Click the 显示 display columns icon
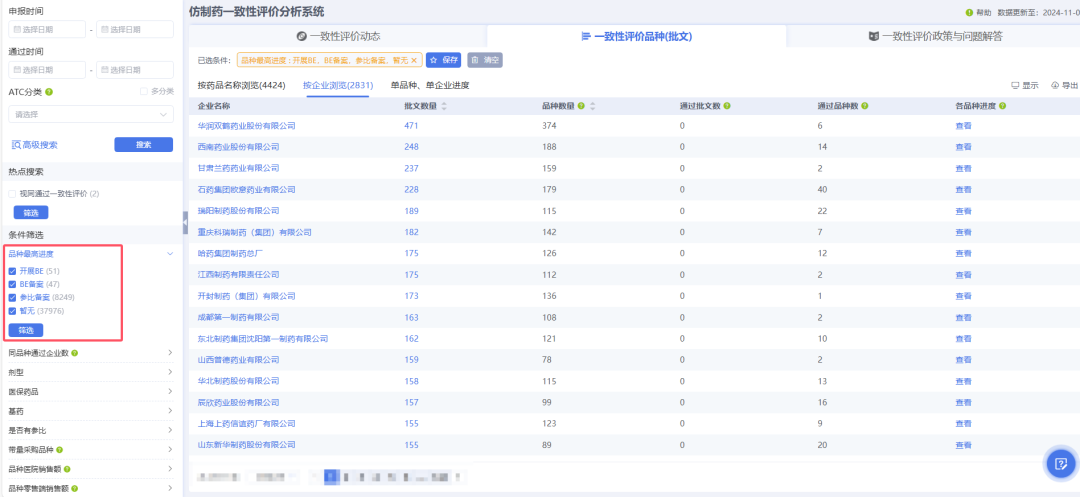Image resolution: width=1080 pixels, height=497 pixels. (x=1015, y=85)
